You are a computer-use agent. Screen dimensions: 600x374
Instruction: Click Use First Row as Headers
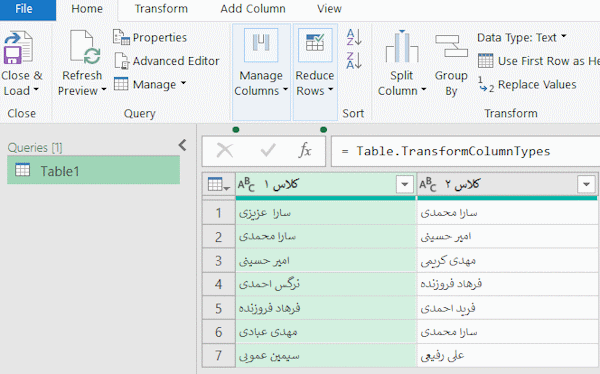539,61
